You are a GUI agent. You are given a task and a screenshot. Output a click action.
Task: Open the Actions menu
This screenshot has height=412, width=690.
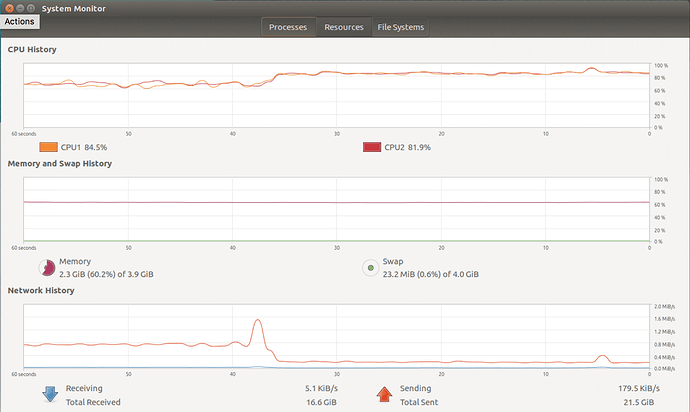tap(19, 22)
